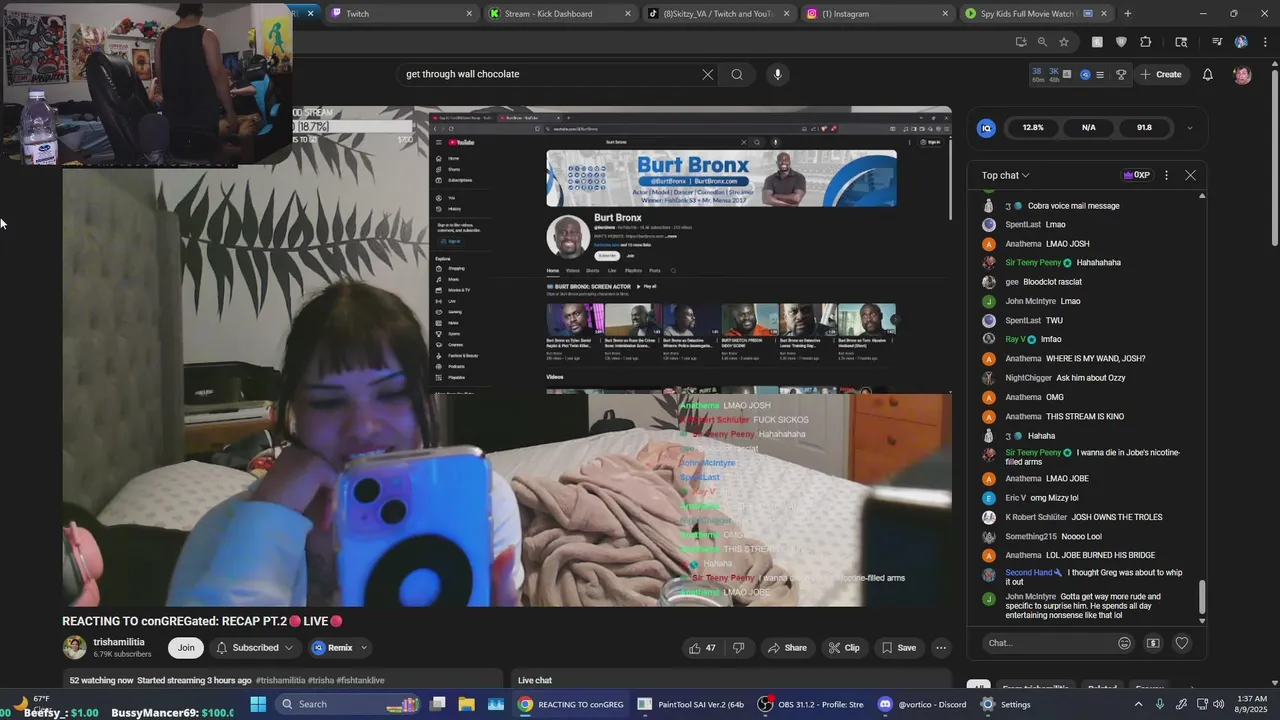The height and width of the screenshot is (720, 1280).
Task: Click the taskbar Search box
Action: [346, 704]
